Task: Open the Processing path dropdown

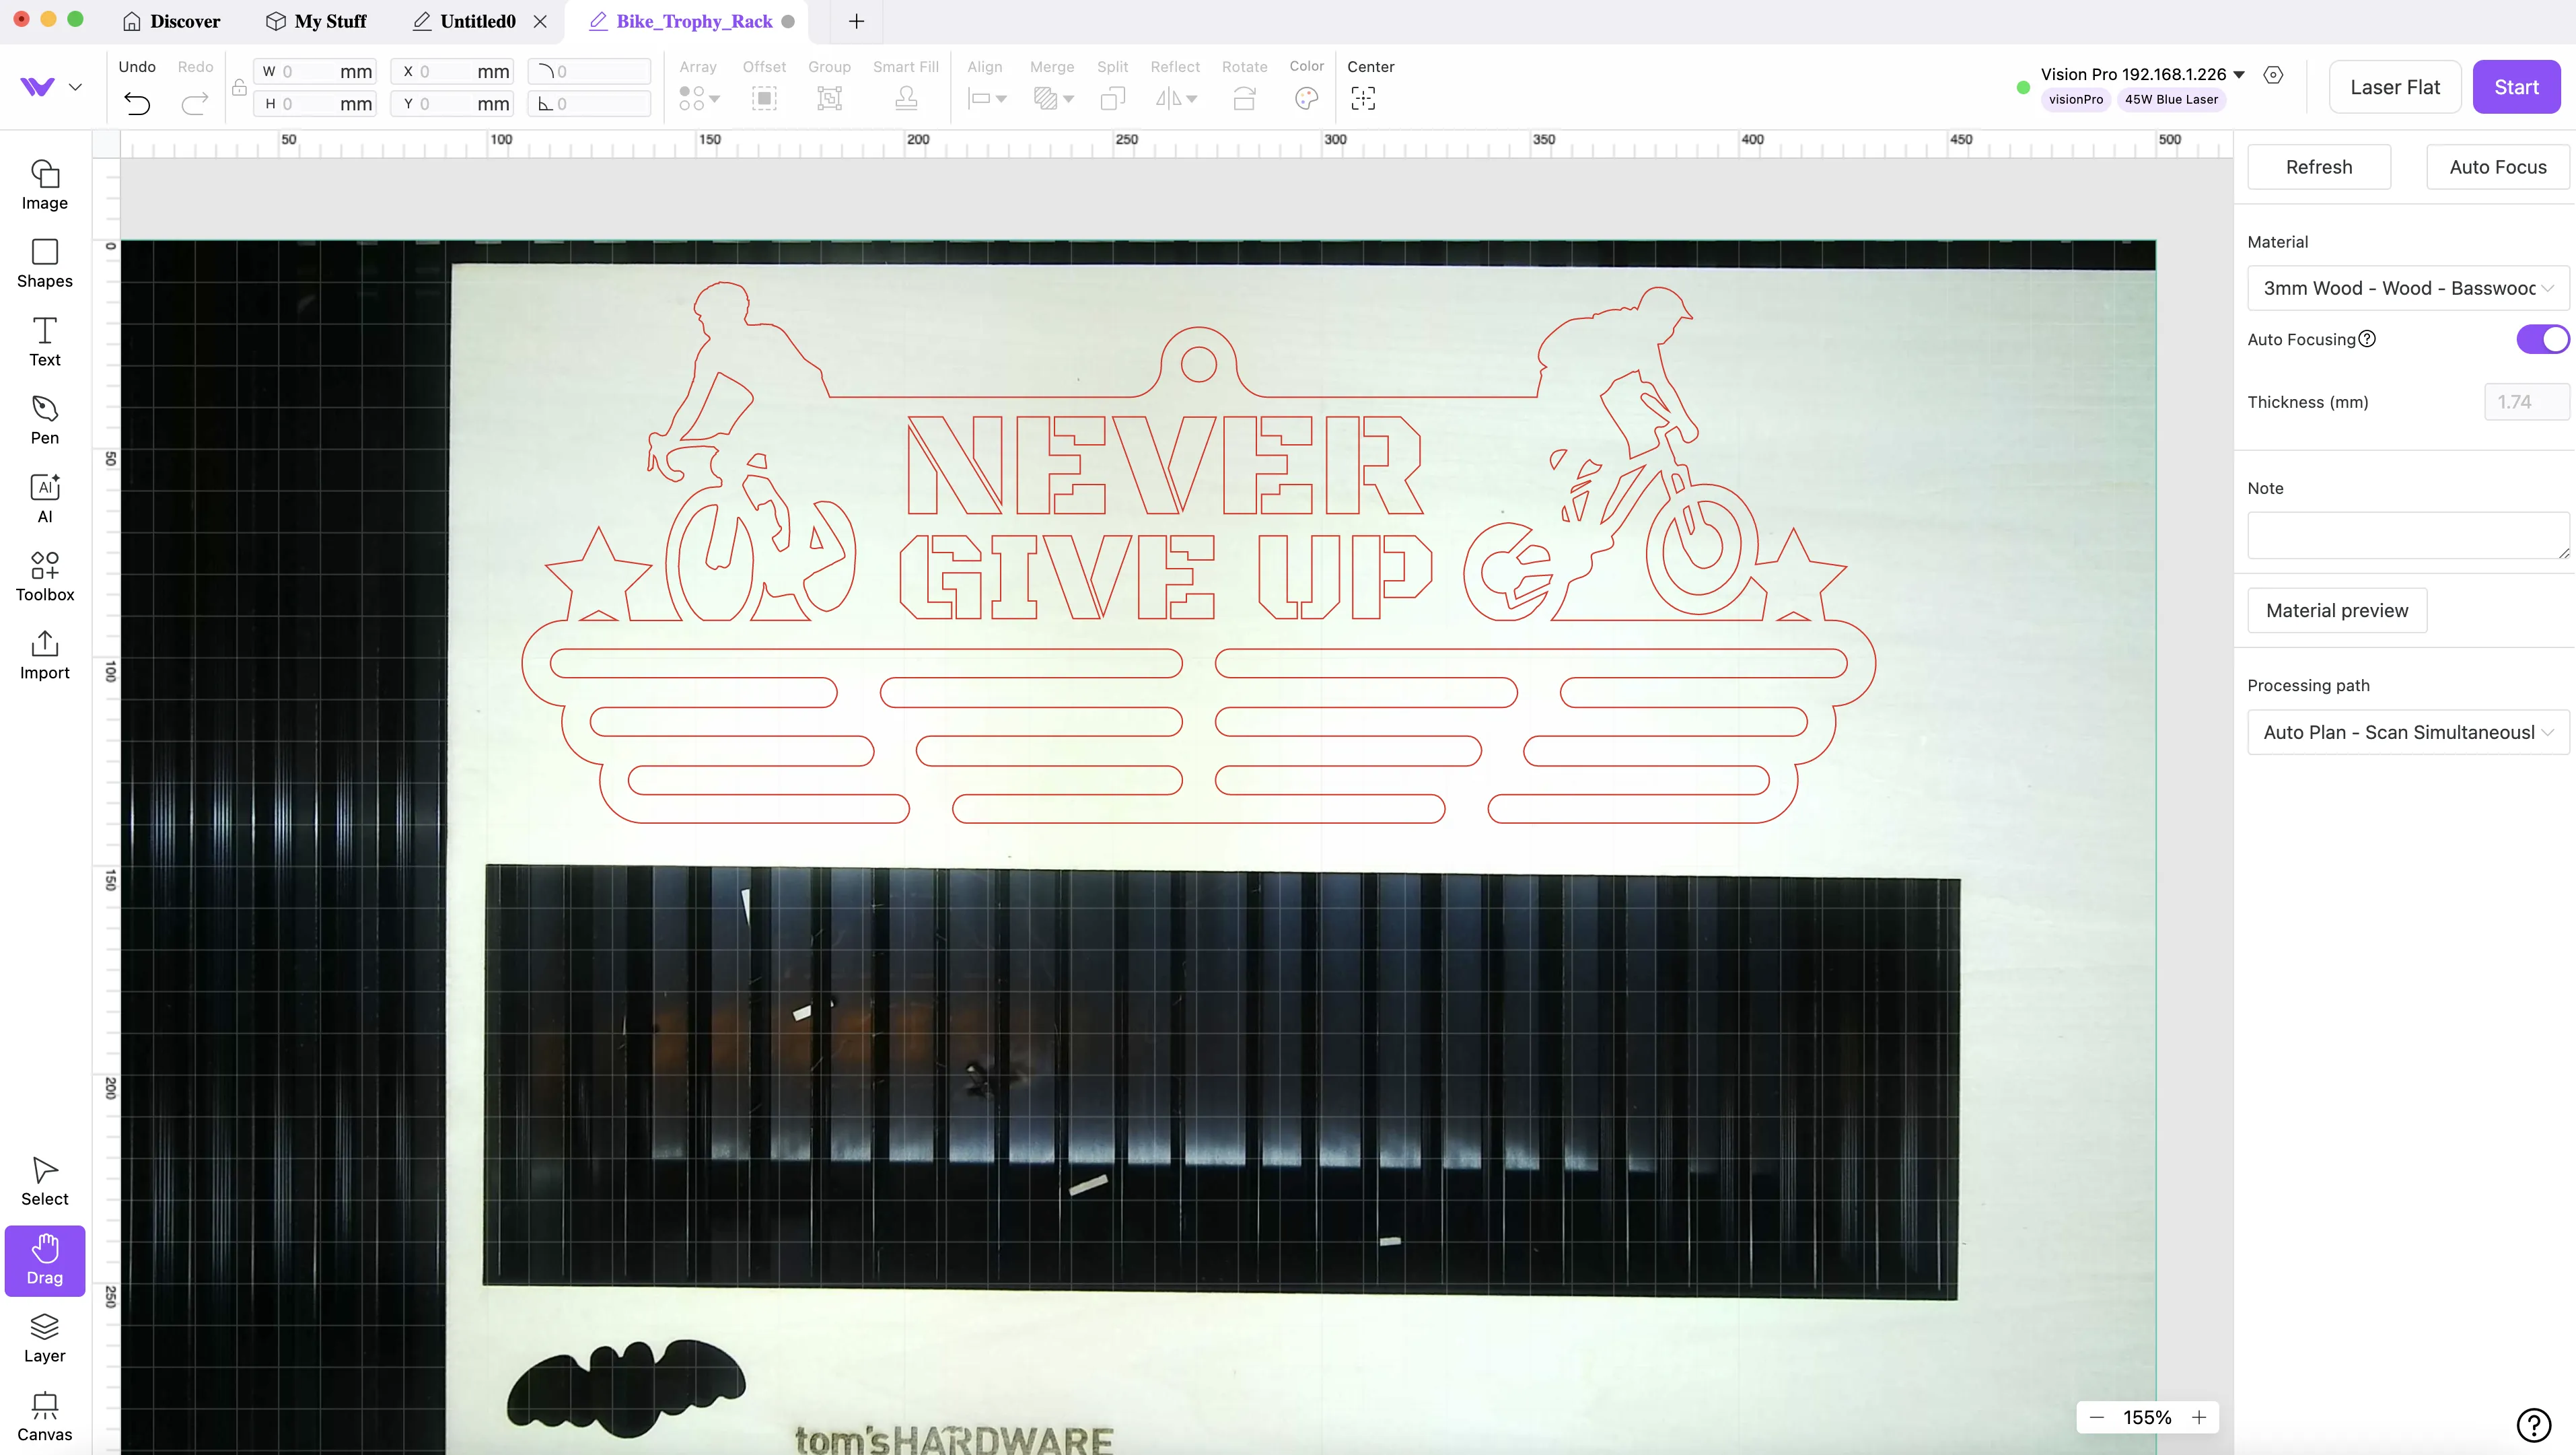Action: click(2408, 732)
